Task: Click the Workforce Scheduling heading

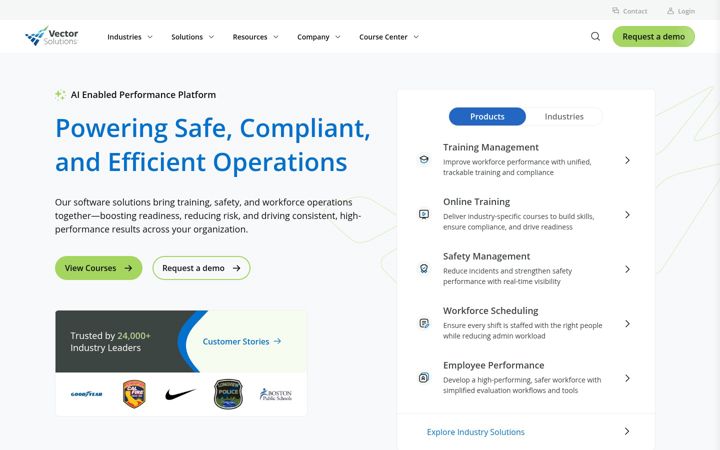Action: point(490,310)
